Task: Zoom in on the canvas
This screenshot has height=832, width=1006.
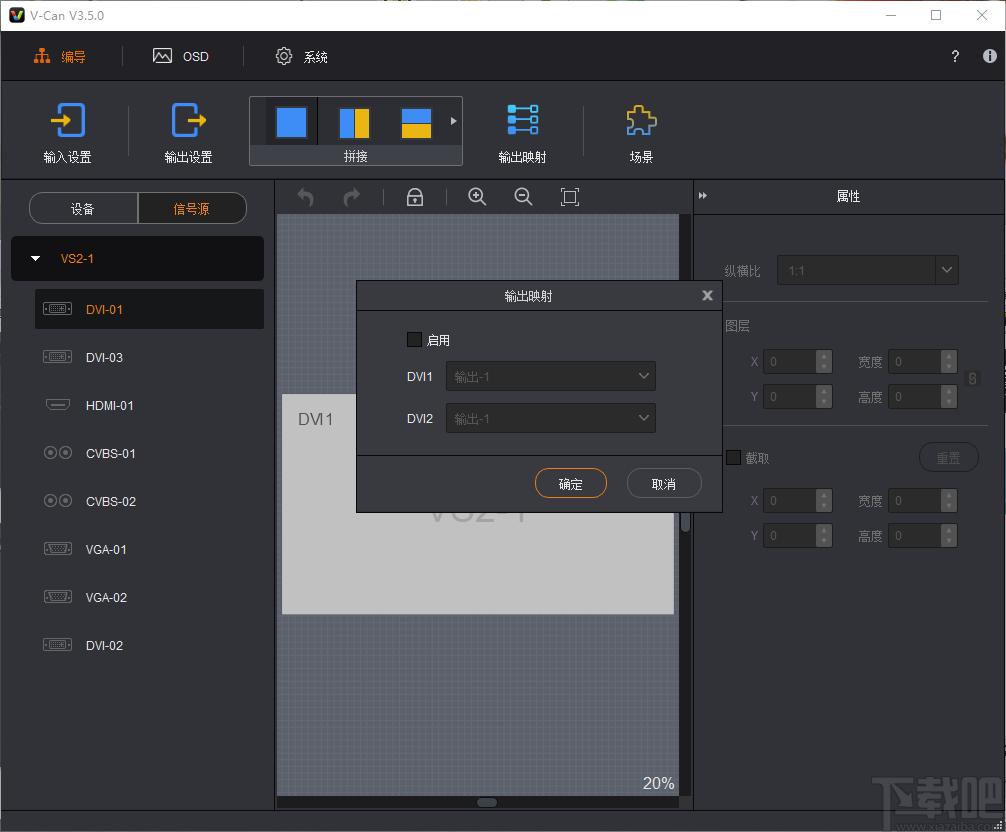Action: click(477, 197)
